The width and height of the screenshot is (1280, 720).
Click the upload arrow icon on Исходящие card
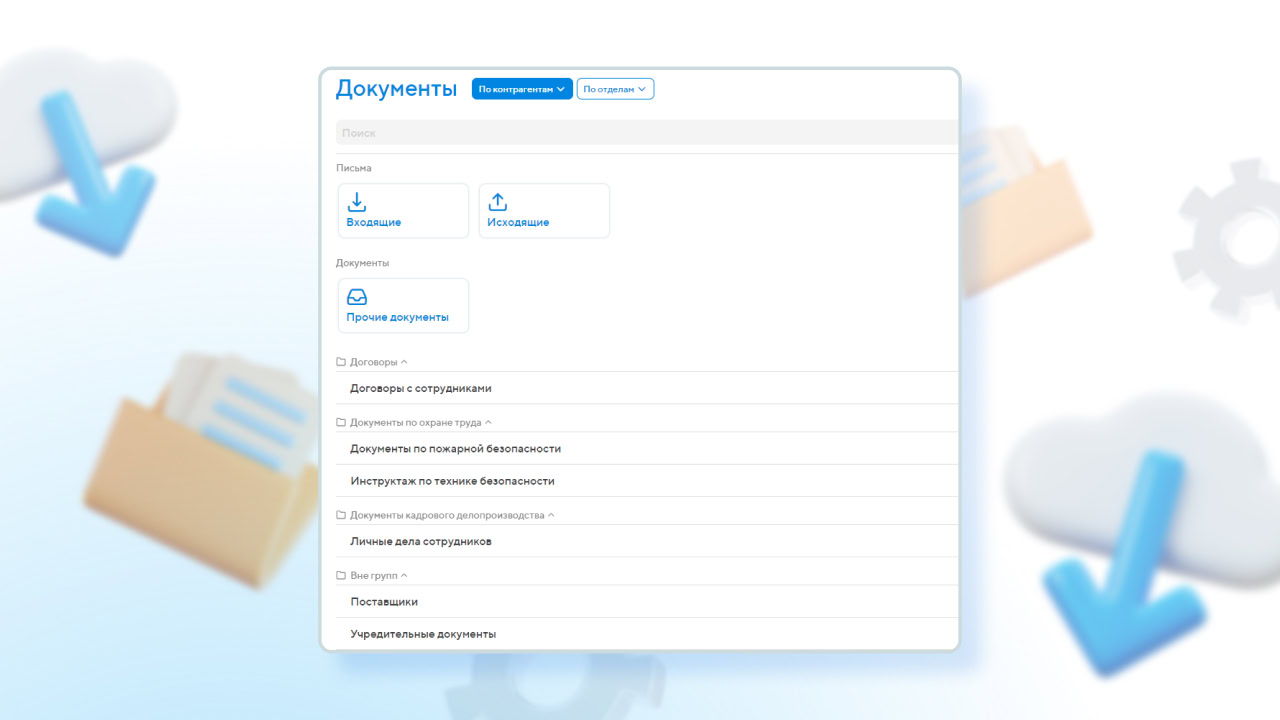point(497,201)
